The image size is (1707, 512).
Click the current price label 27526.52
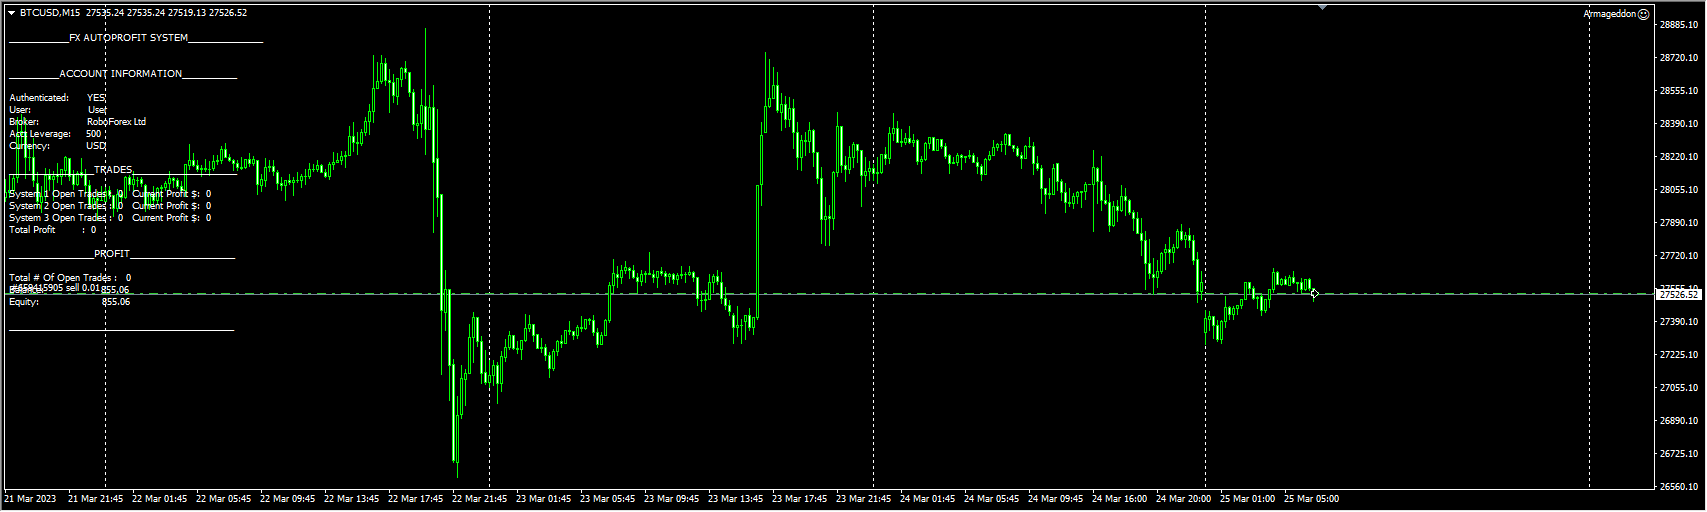click(1679, 294)
